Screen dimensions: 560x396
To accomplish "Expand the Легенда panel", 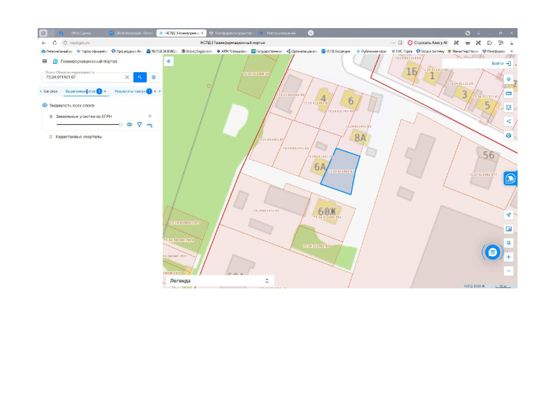I will pyautogui.click(x=267, y=281).
